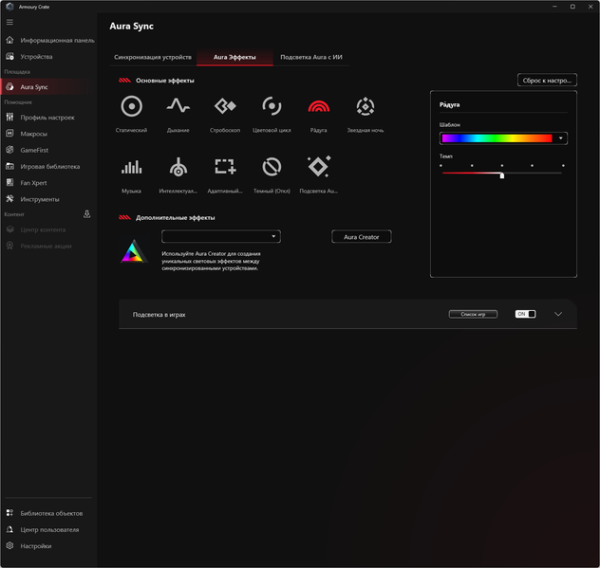Open Центр контента in sidebar
Image resolution: width=600 pixels, height=568 pixels.
(x=49, y=230)
